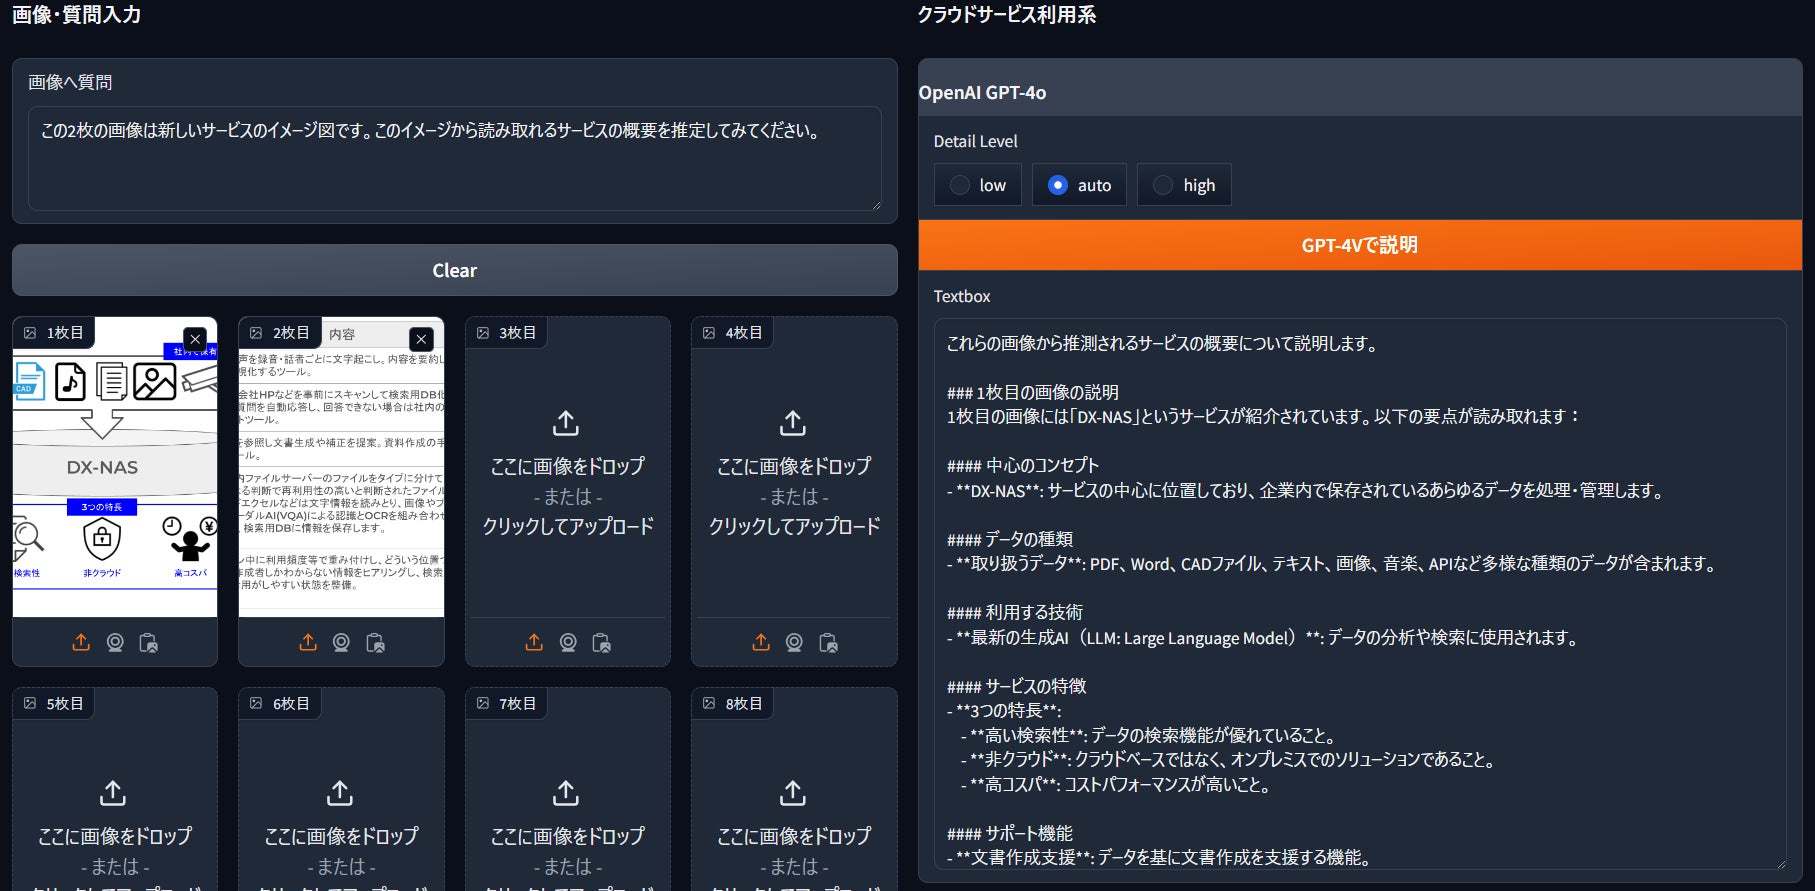Choose the webcam icon below 3枚目 slot
Viewport: 1815px width, 891px height.
point(568,642)
